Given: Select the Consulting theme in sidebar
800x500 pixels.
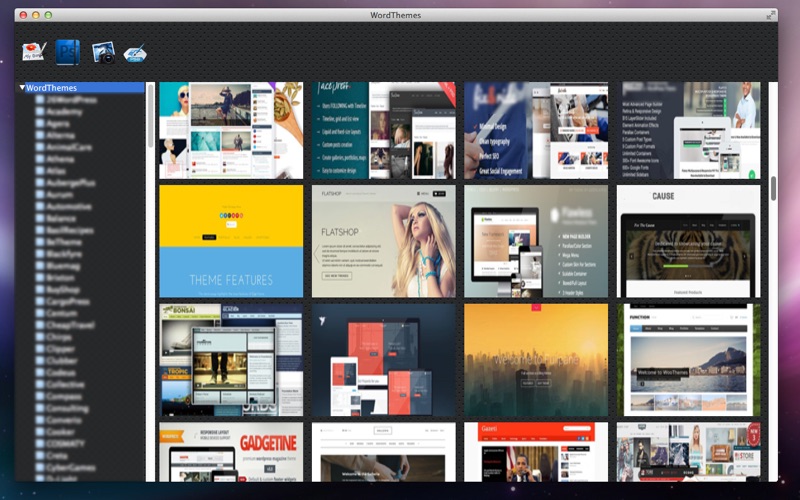Looking at the screenshot, I should [67, 408].
